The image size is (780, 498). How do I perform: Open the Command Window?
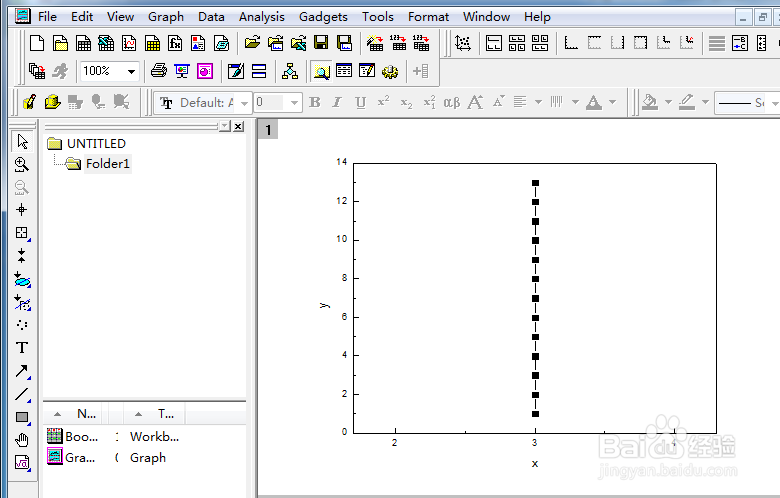pos(367,71)
